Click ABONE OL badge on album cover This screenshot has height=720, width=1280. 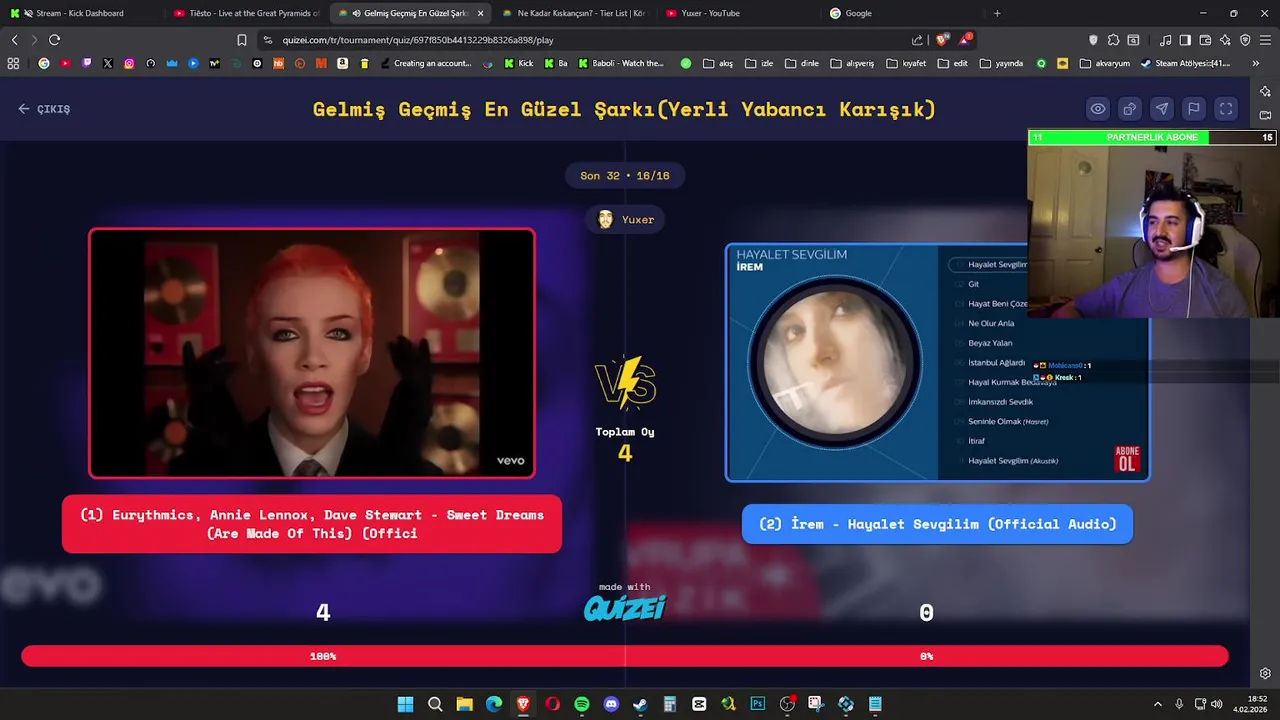pos(1127,459)
